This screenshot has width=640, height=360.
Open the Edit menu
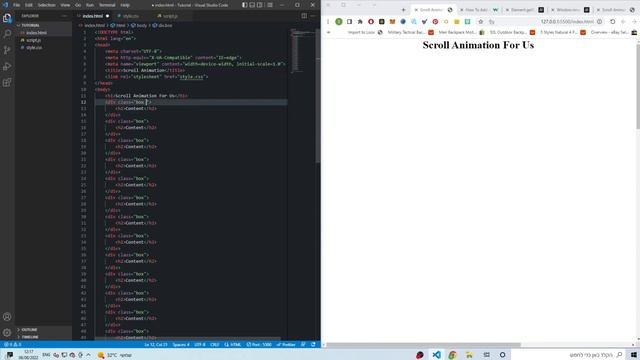pyautogui.click(x=29, y=5)
